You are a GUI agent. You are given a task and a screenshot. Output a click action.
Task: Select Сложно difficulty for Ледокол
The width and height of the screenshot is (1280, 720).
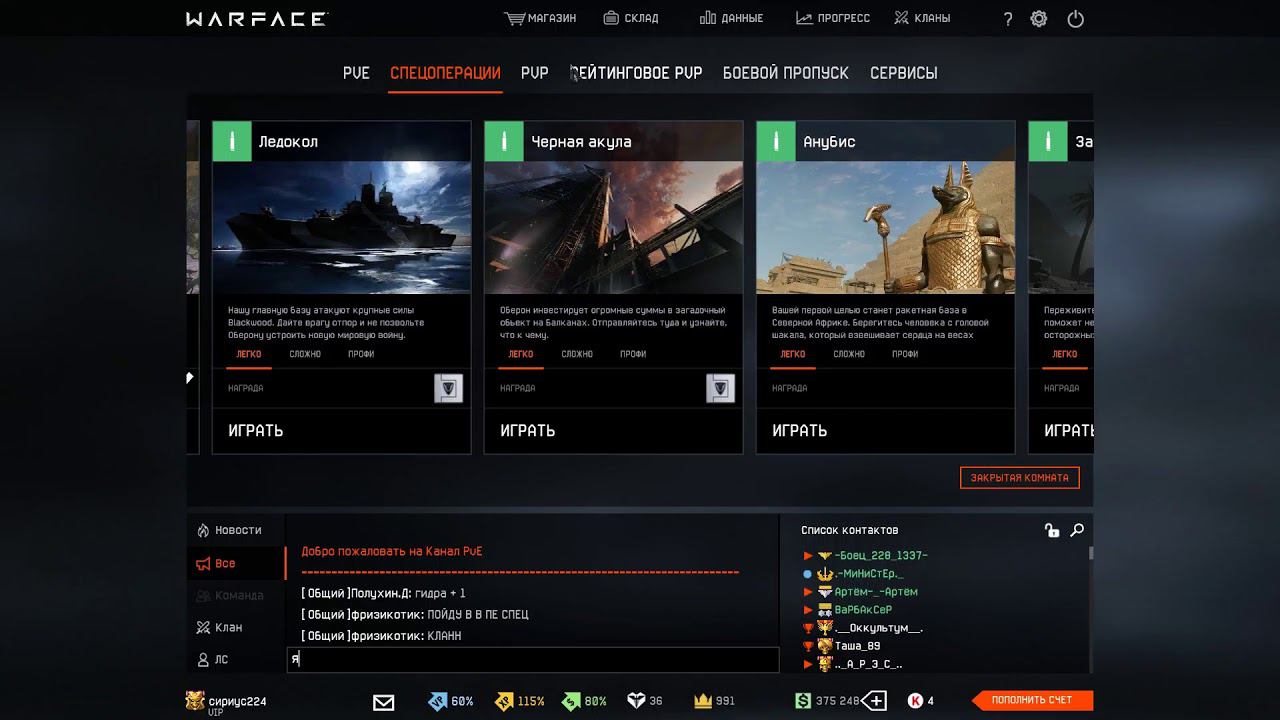click(305, 354)
